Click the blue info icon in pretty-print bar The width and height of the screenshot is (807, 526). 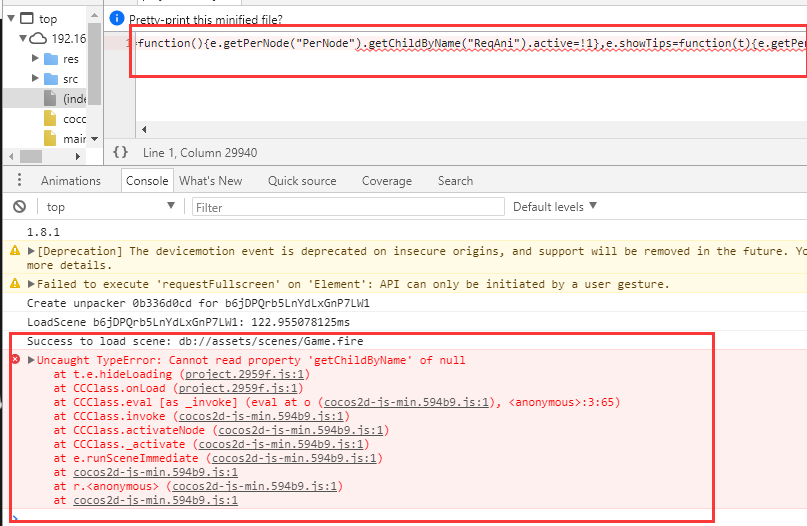(x=117, y=19)
